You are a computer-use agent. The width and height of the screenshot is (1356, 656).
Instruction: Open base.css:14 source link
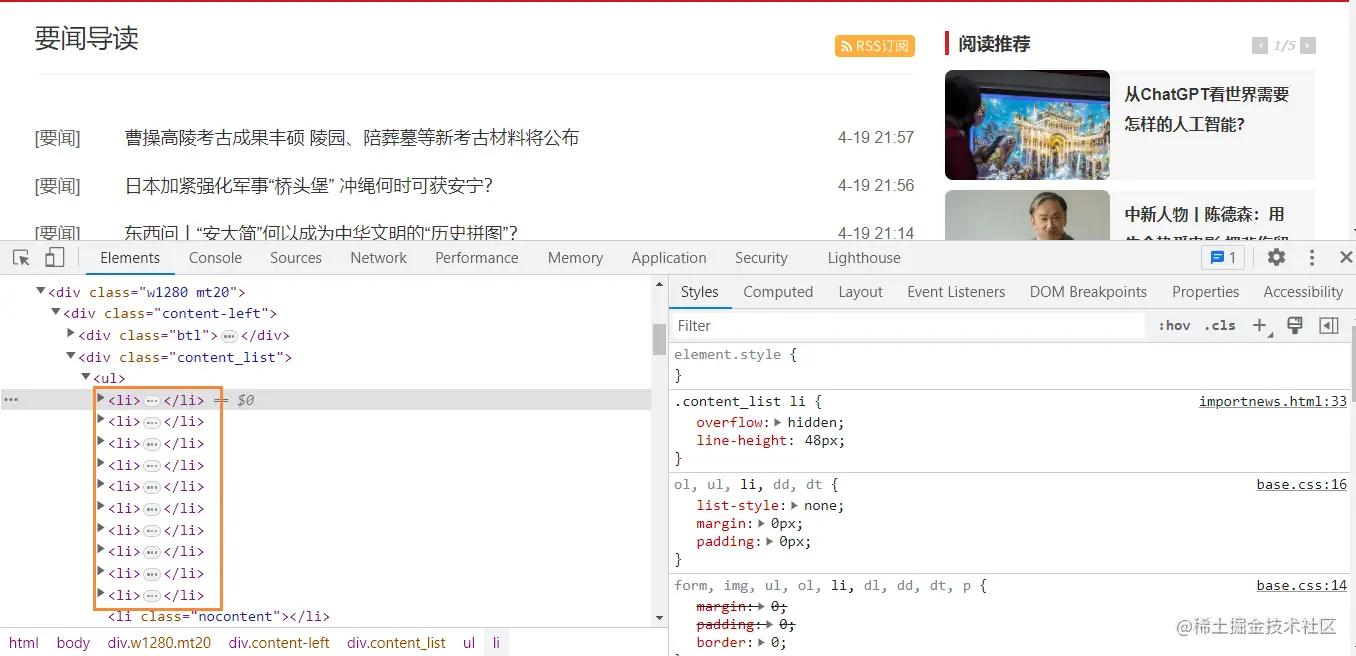tap(1302, 586)
